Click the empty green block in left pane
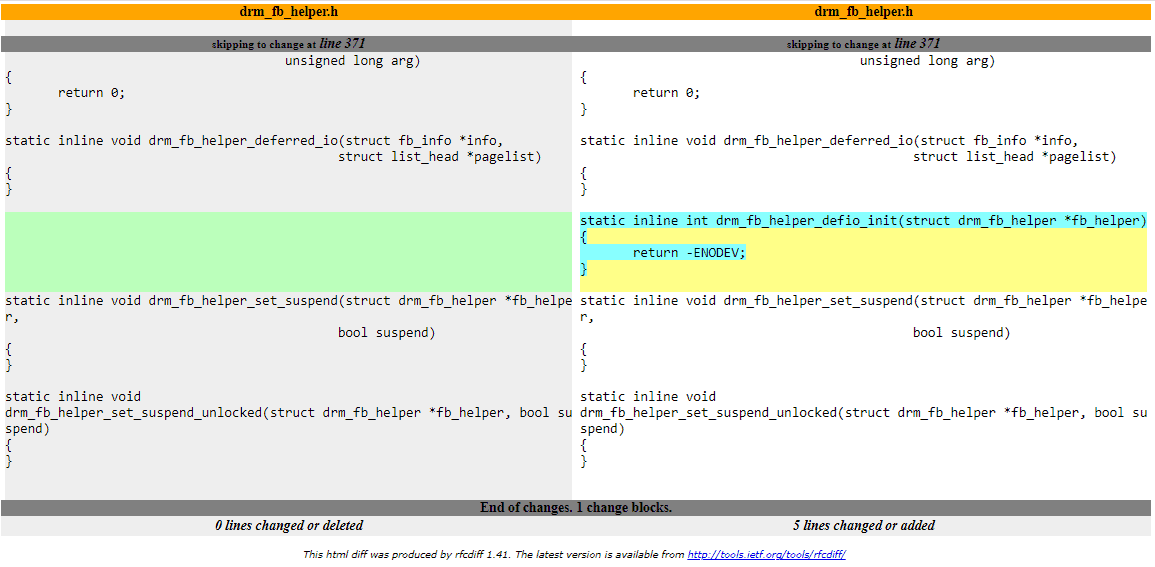 coord(288,251)
